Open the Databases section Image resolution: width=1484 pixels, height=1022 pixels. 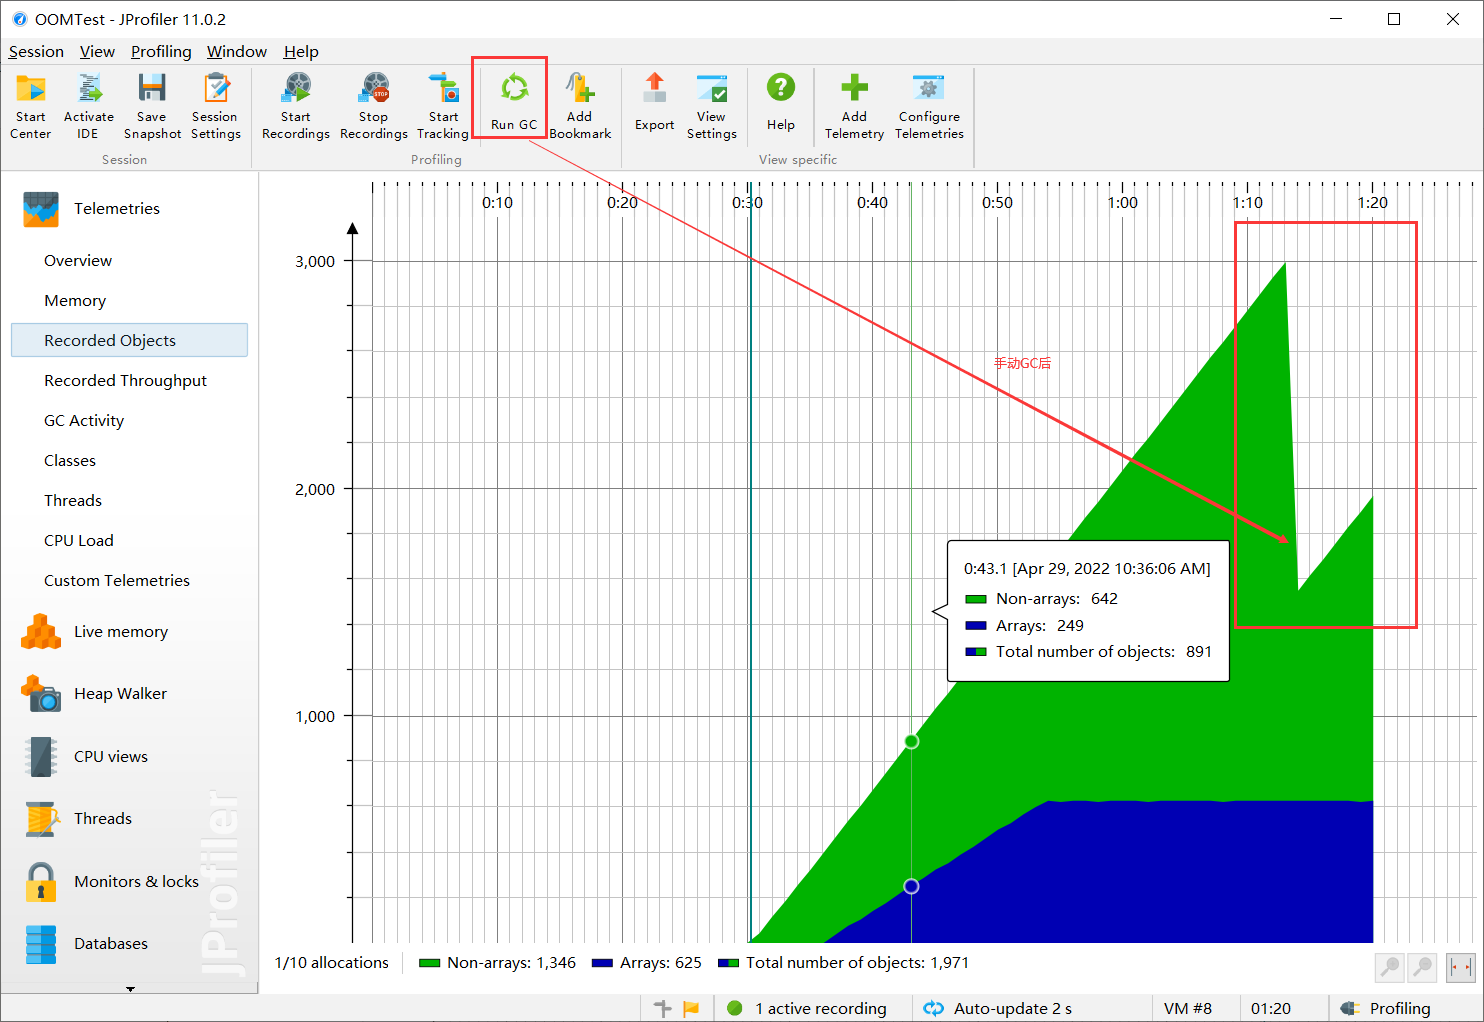pyautogui.click(x=85, y=944)
